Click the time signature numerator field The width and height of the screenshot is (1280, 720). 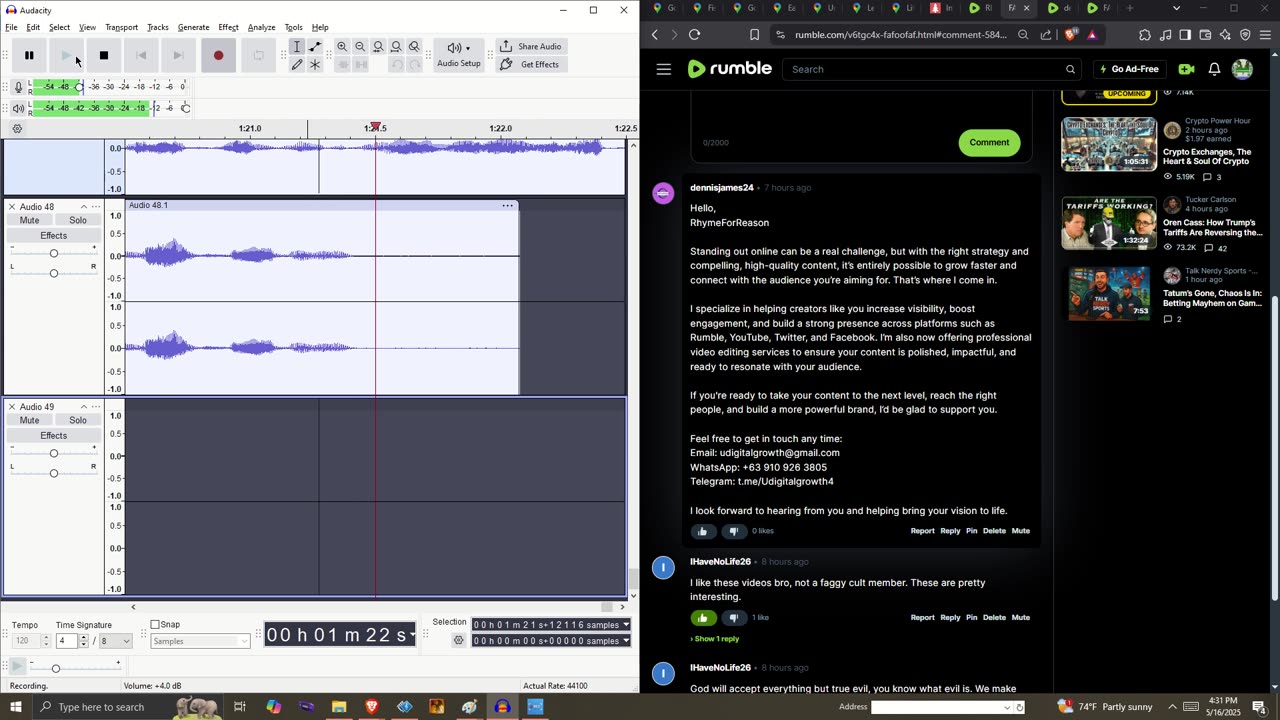click(x=68, y=641)
